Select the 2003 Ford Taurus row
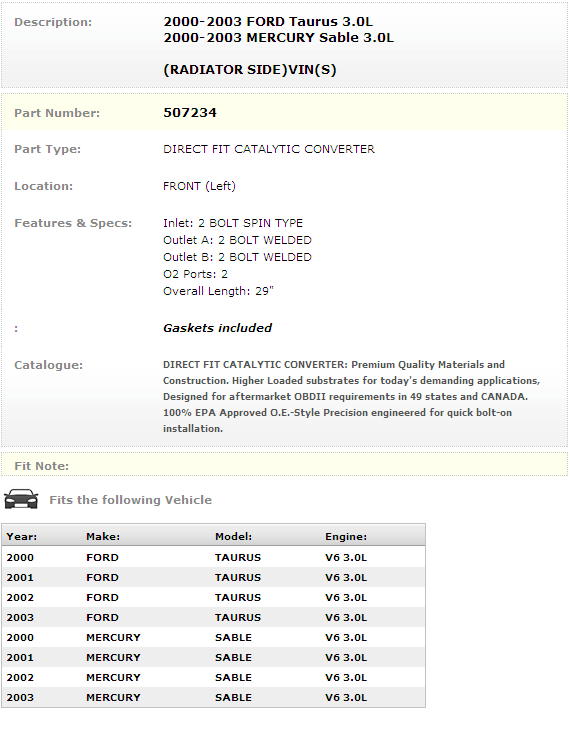This screenshot has height=736, width=570. (214, 617)
